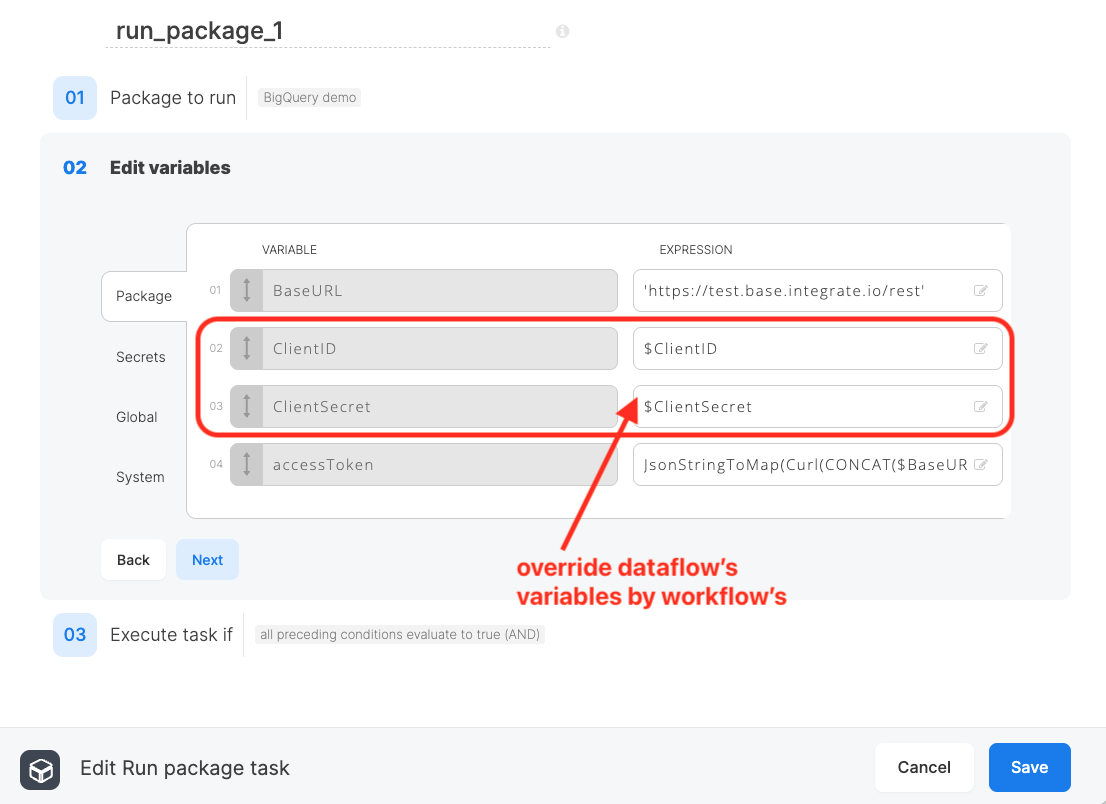Switch to the Secrets tab

140,357
